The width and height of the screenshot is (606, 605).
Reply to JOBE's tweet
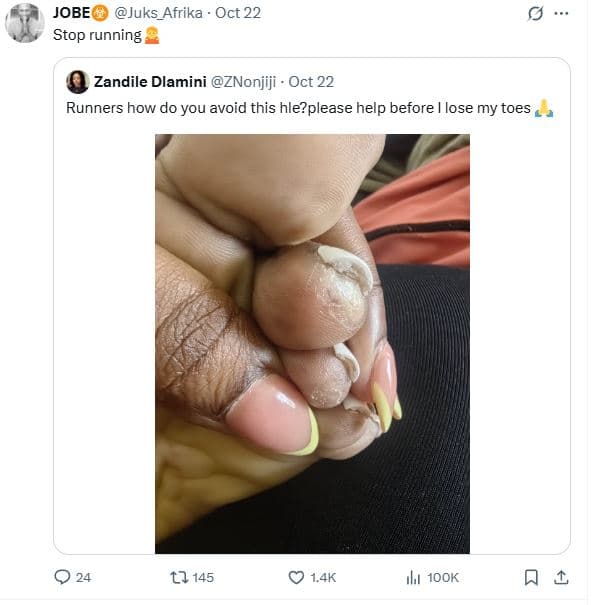63,577
